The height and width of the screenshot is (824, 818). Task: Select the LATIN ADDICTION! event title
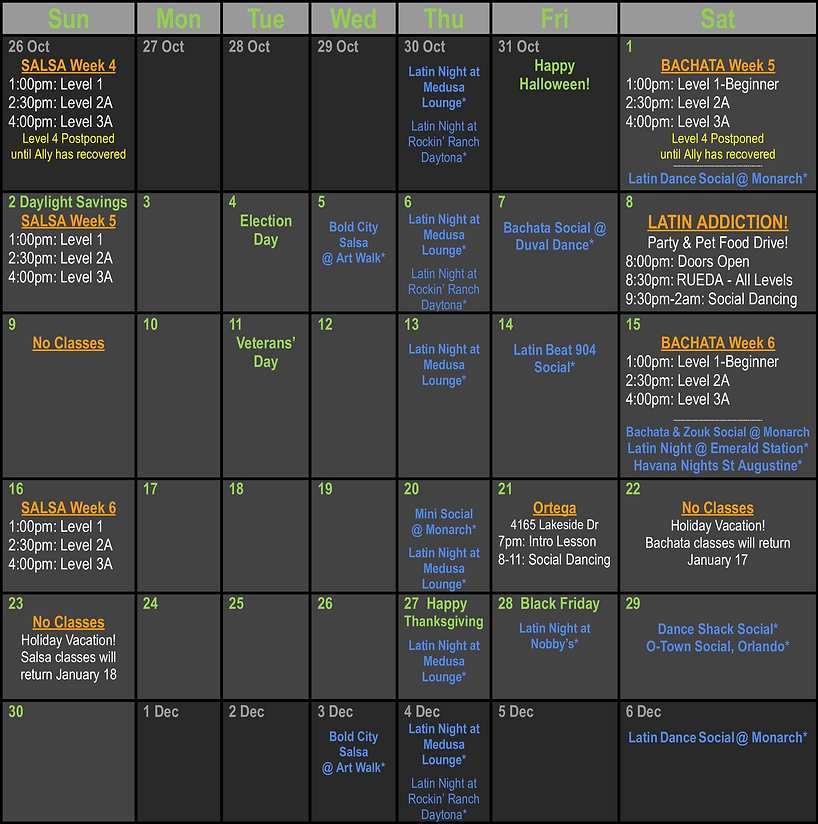(717, 222)
